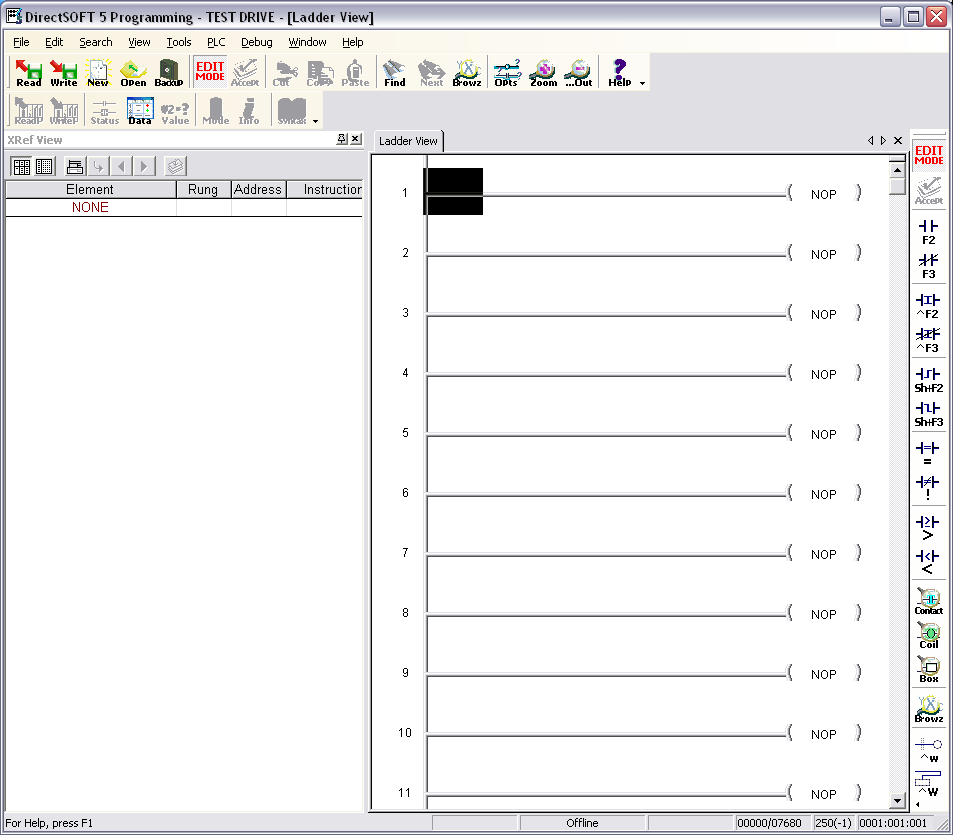Open the View menu
The image size is (953, 835).
pyautogui.click(x=139, y=42)
